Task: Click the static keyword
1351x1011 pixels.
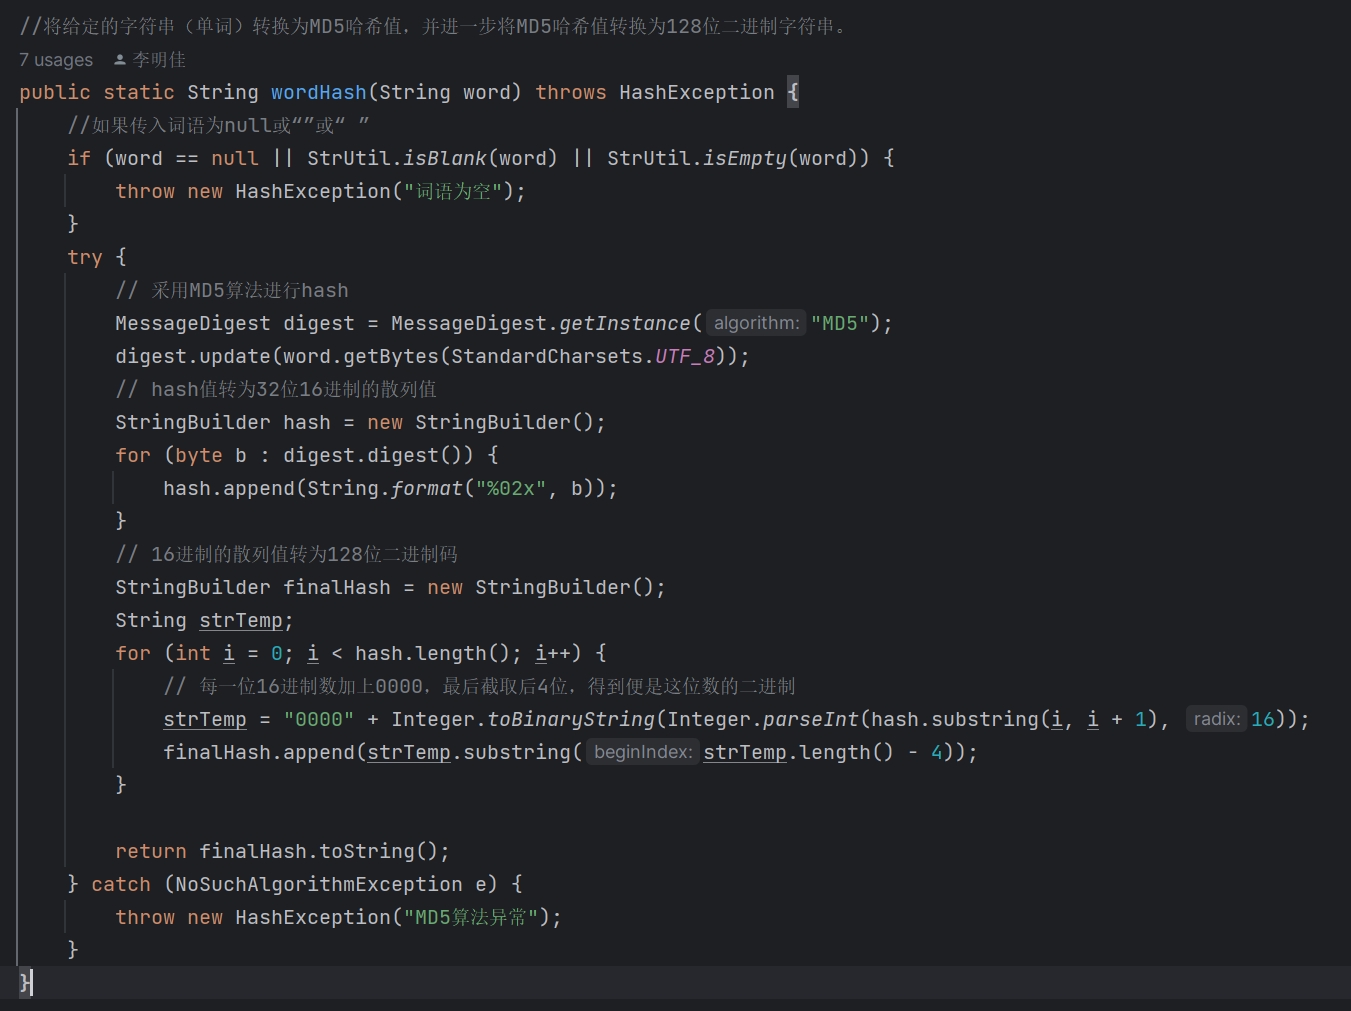Action: point(139,92)
